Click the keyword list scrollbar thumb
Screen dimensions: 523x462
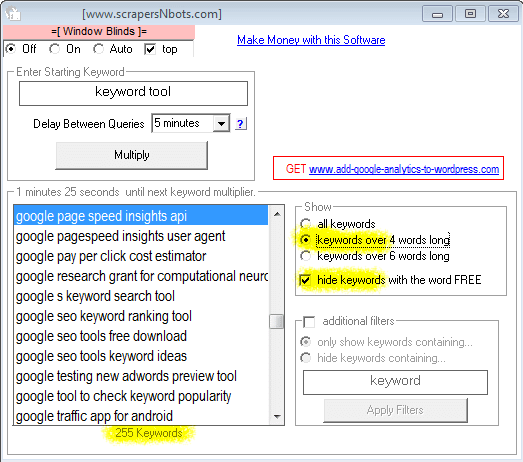pyautogui.click(x=277, y=321)
